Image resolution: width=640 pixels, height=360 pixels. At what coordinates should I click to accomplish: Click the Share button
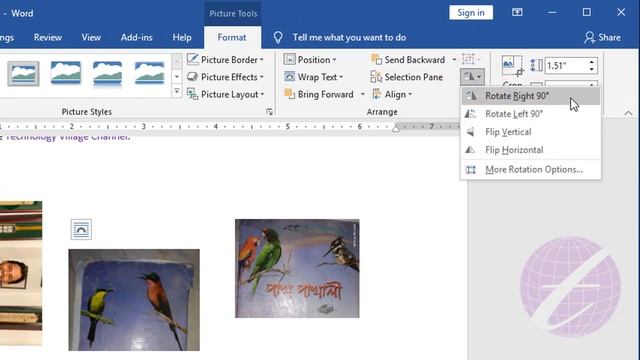coord(602,38)
